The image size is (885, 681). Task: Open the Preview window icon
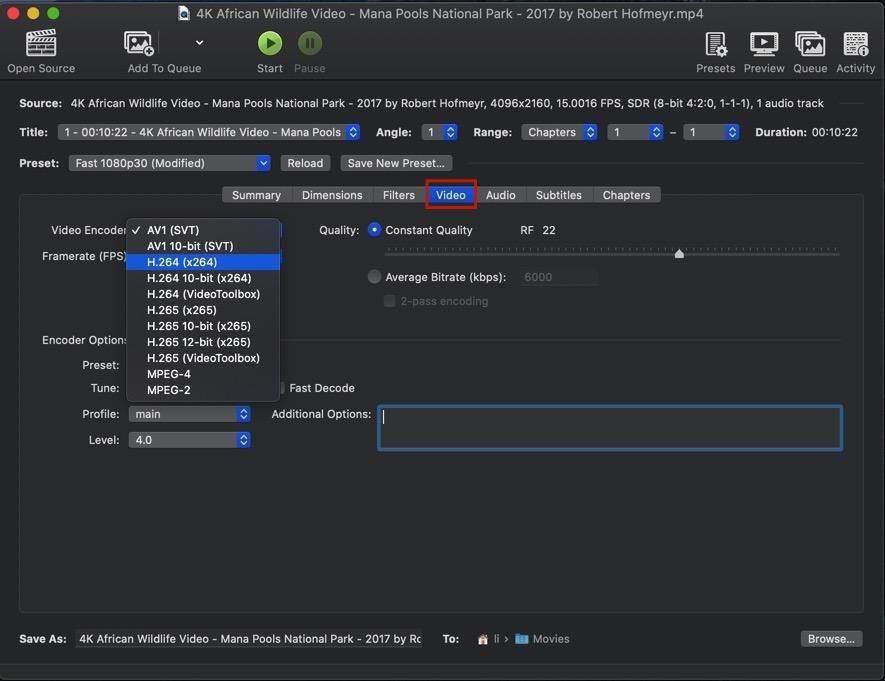pos(764,44)
